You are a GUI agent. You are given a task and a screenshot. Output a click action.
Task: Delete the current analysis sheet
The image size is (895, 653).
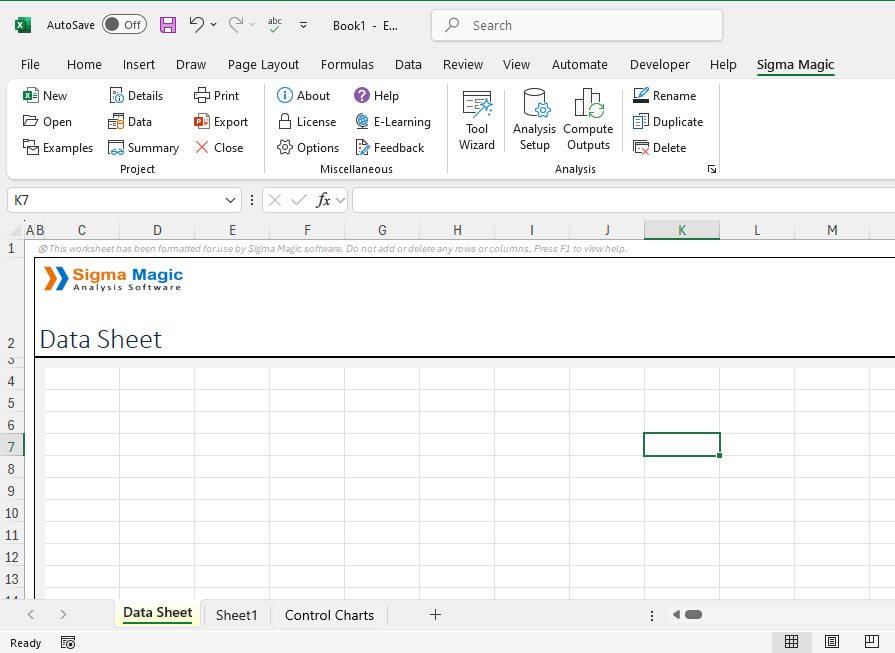coord(659,148)
